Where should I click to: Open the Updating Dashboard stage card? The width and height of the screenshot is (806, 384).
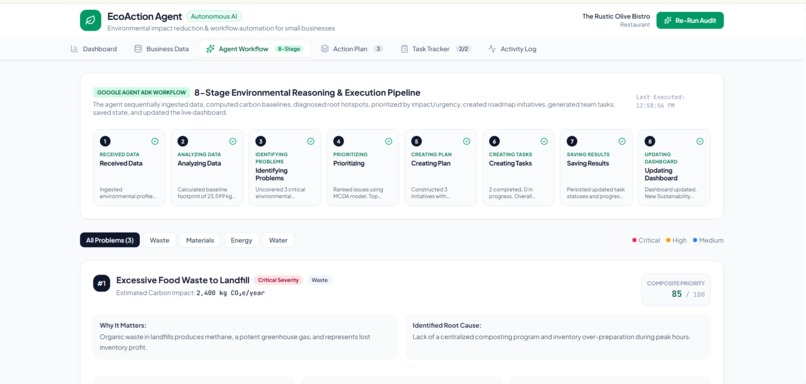click(674, 168)
